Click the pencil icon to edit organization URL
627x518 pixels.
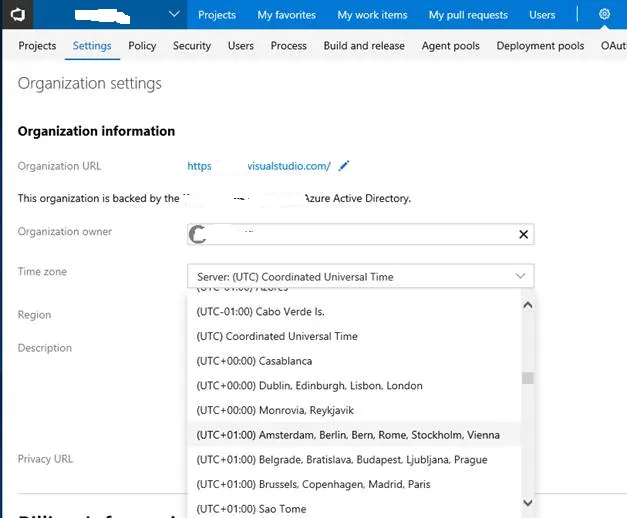[x=344, y=166]
